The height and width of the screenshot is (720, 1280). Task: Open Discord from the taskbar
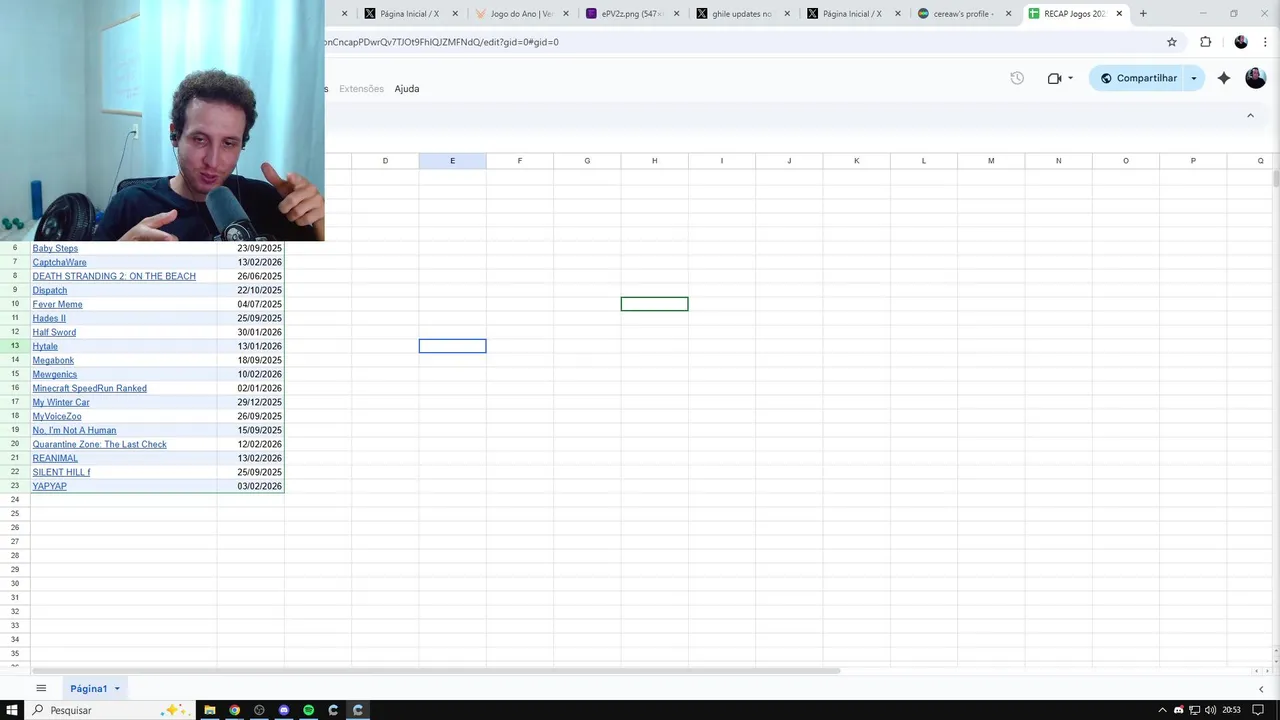point(284,710)
